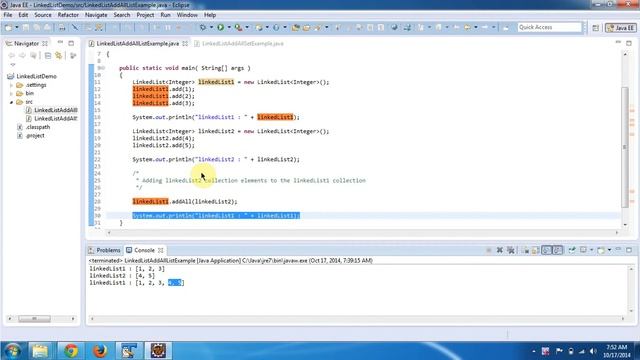Image resolution: width=640 pixels, height=360 pixels.
Task: Expand the bin folder
Action: (11, 93)
